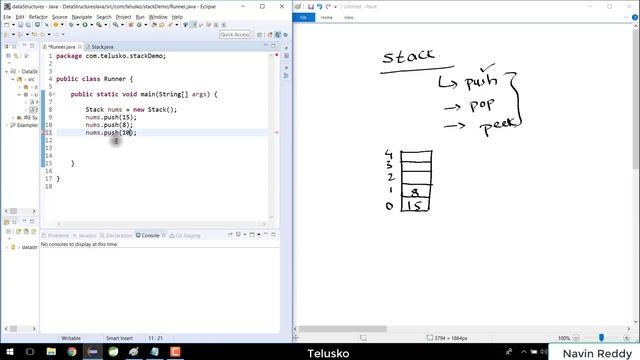This screenshot has width=640, height=360.
Task: Click the Undo icon in Paint title bar
Action: click(x=320, y=7)
